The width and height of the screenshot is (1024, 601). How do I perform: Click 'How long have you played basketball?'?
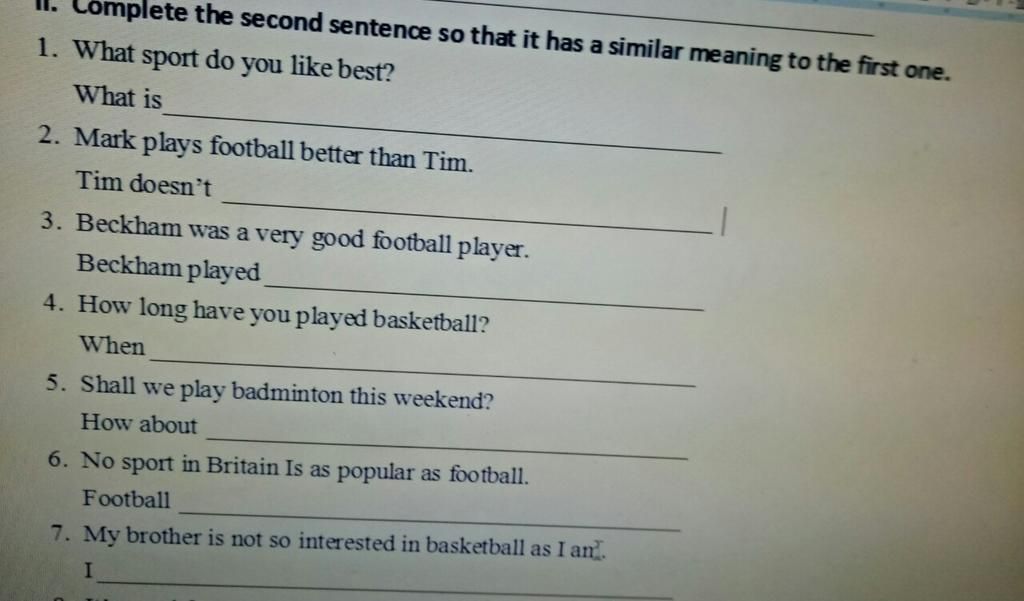[x=283, y=314]
